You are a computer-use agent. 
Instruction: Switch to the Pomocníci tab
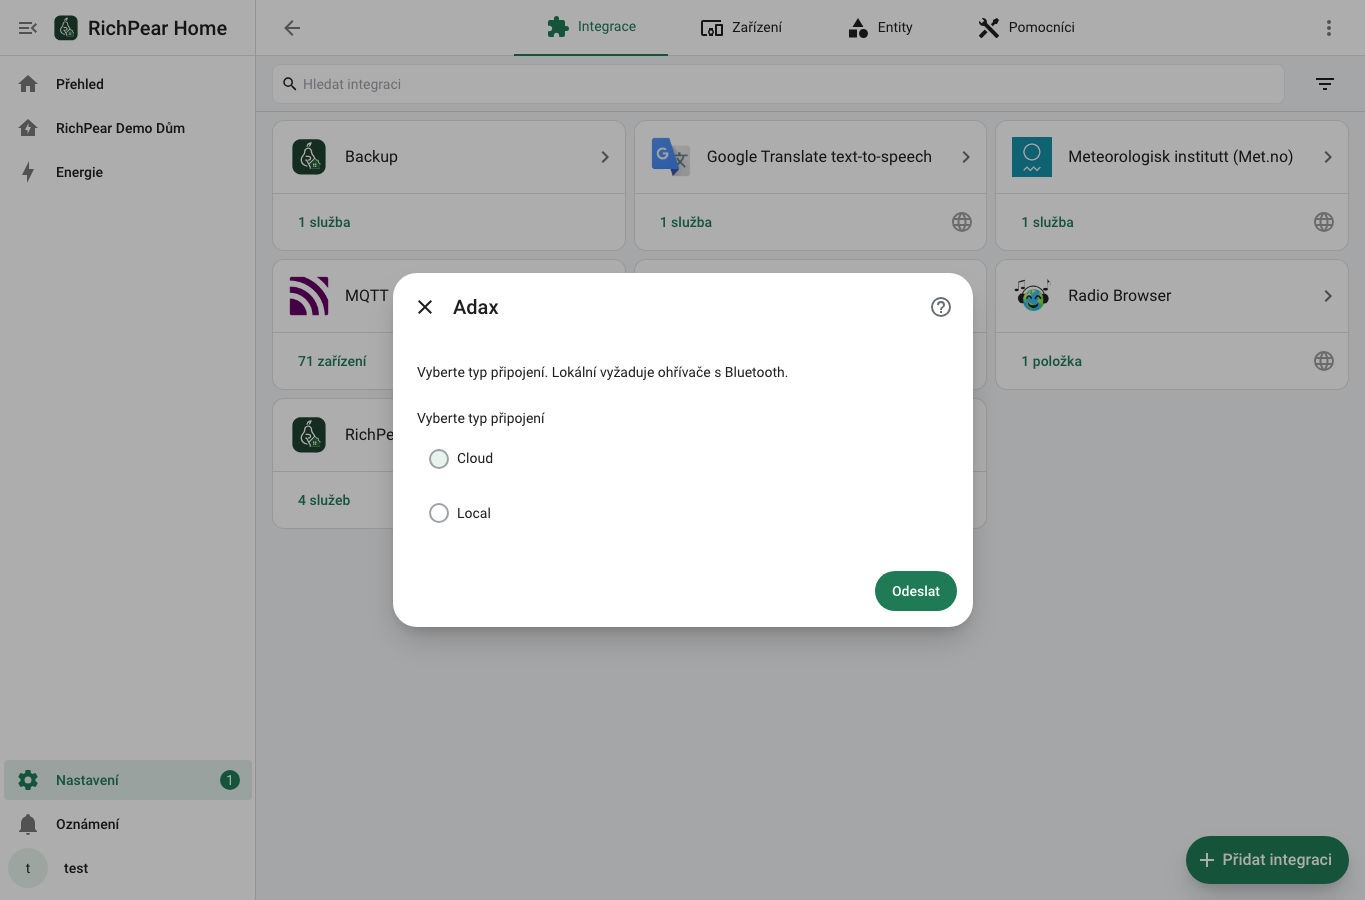point(1026,28)
